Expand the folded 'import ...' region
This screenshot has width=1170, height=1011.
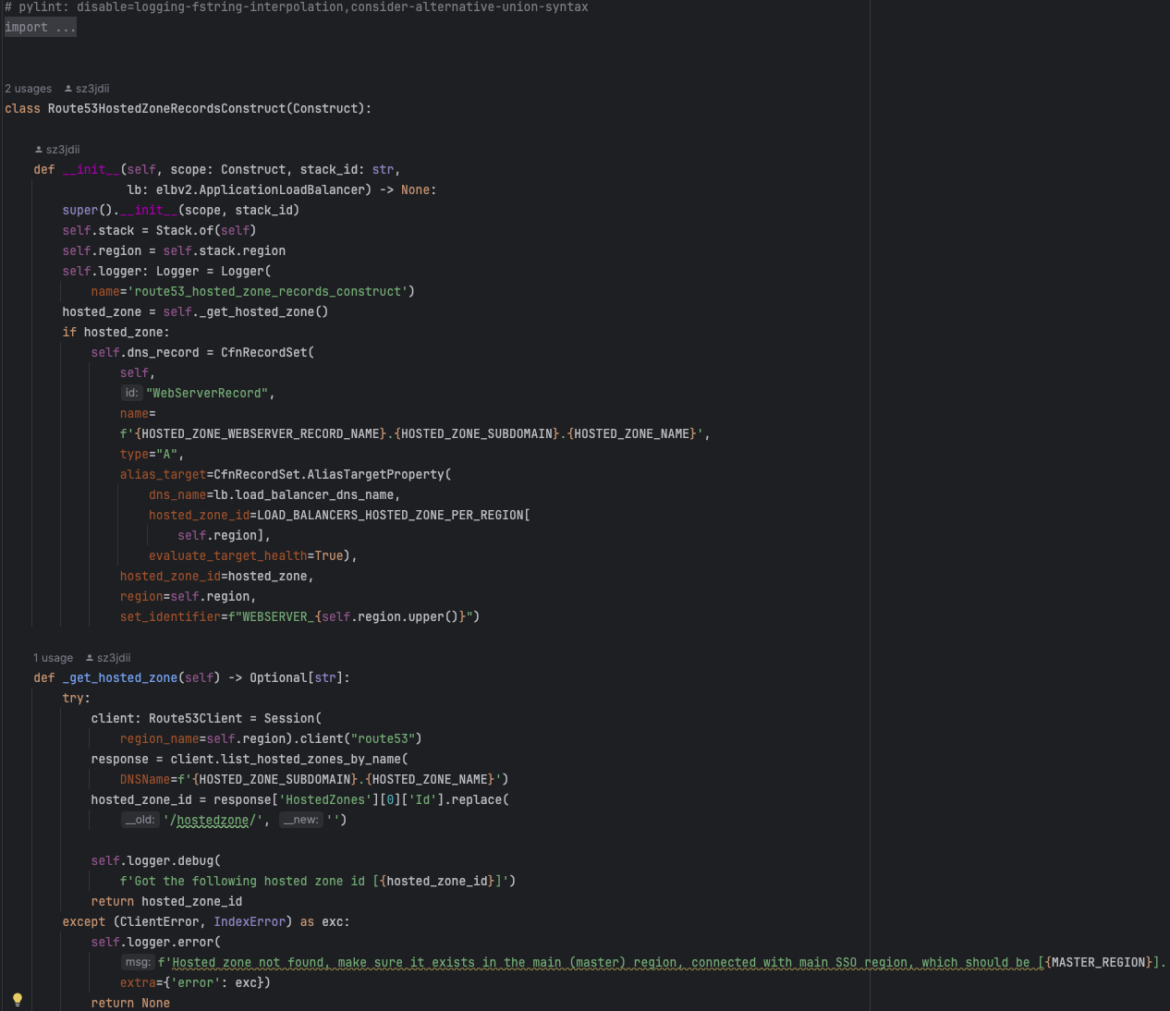tap(40, 27)
